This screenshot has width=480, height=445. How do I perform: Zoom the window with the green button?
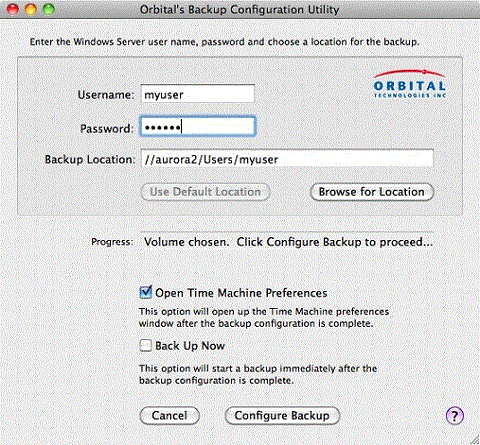pyautogui.click(x=49, y=9)
